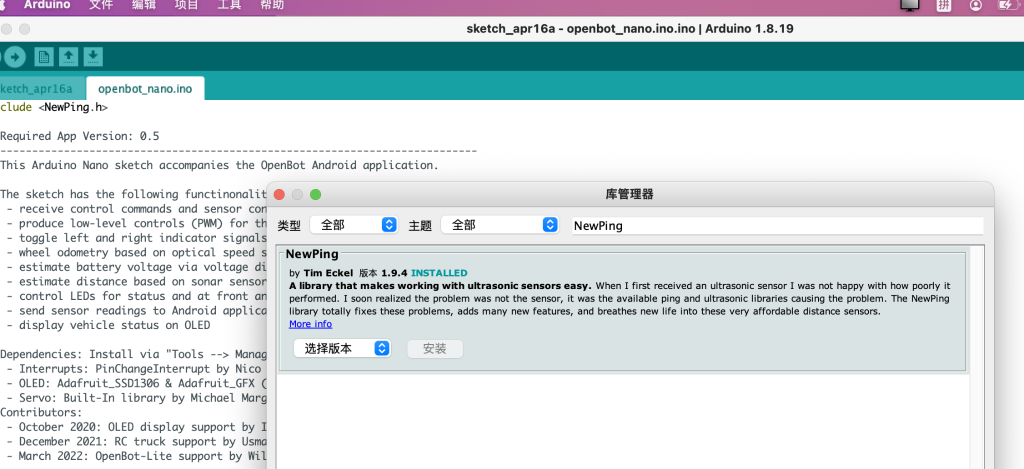Expand the 选择版本 version dropdown
The image size is (1024, 469).
pyautogui.click(x=342, y=348)
